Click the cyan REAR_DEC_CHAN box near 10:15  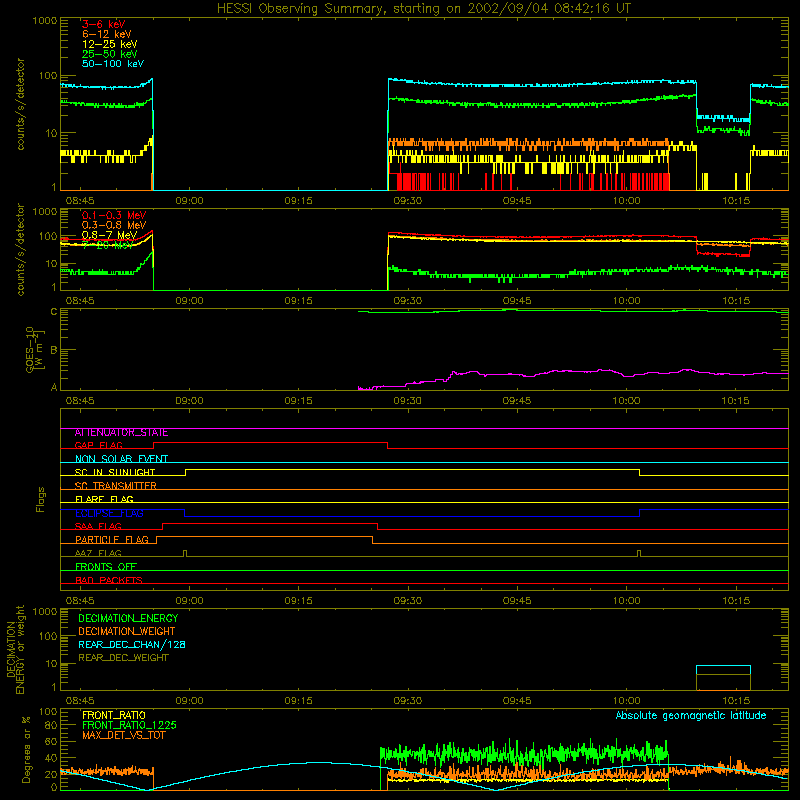723,670
